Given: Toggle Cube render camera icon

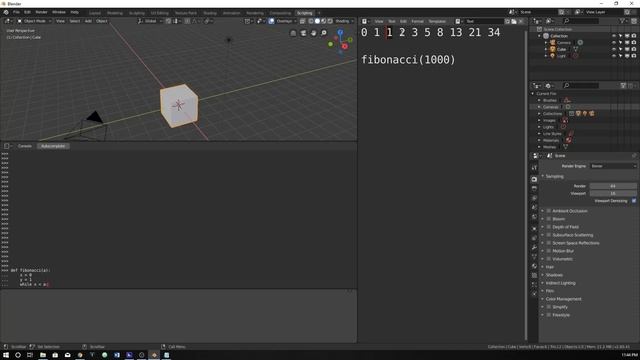Looking at the screenshot, I should (x=633, y=49).
